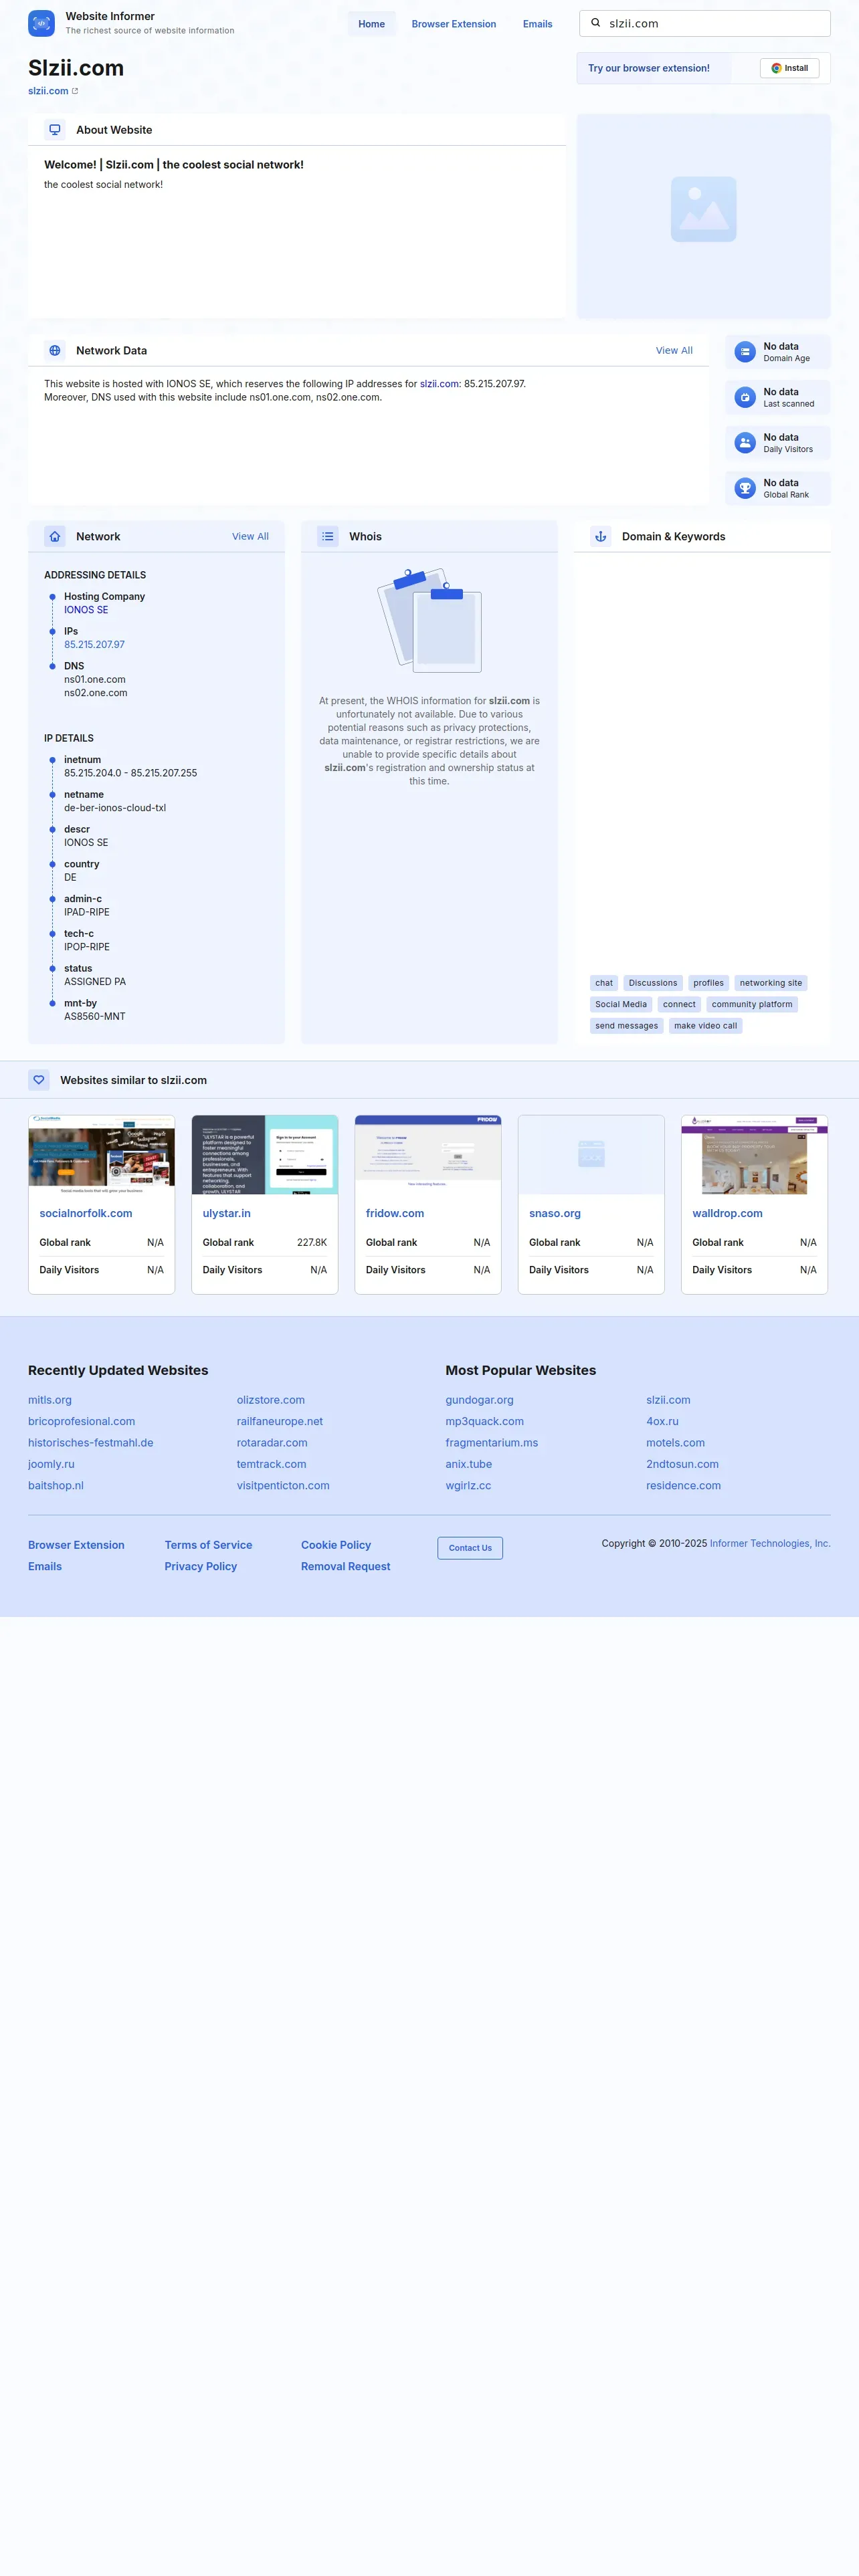Click the Install extension button
The height and width of the screenshot is (2576, 859).
click(790, 68)
